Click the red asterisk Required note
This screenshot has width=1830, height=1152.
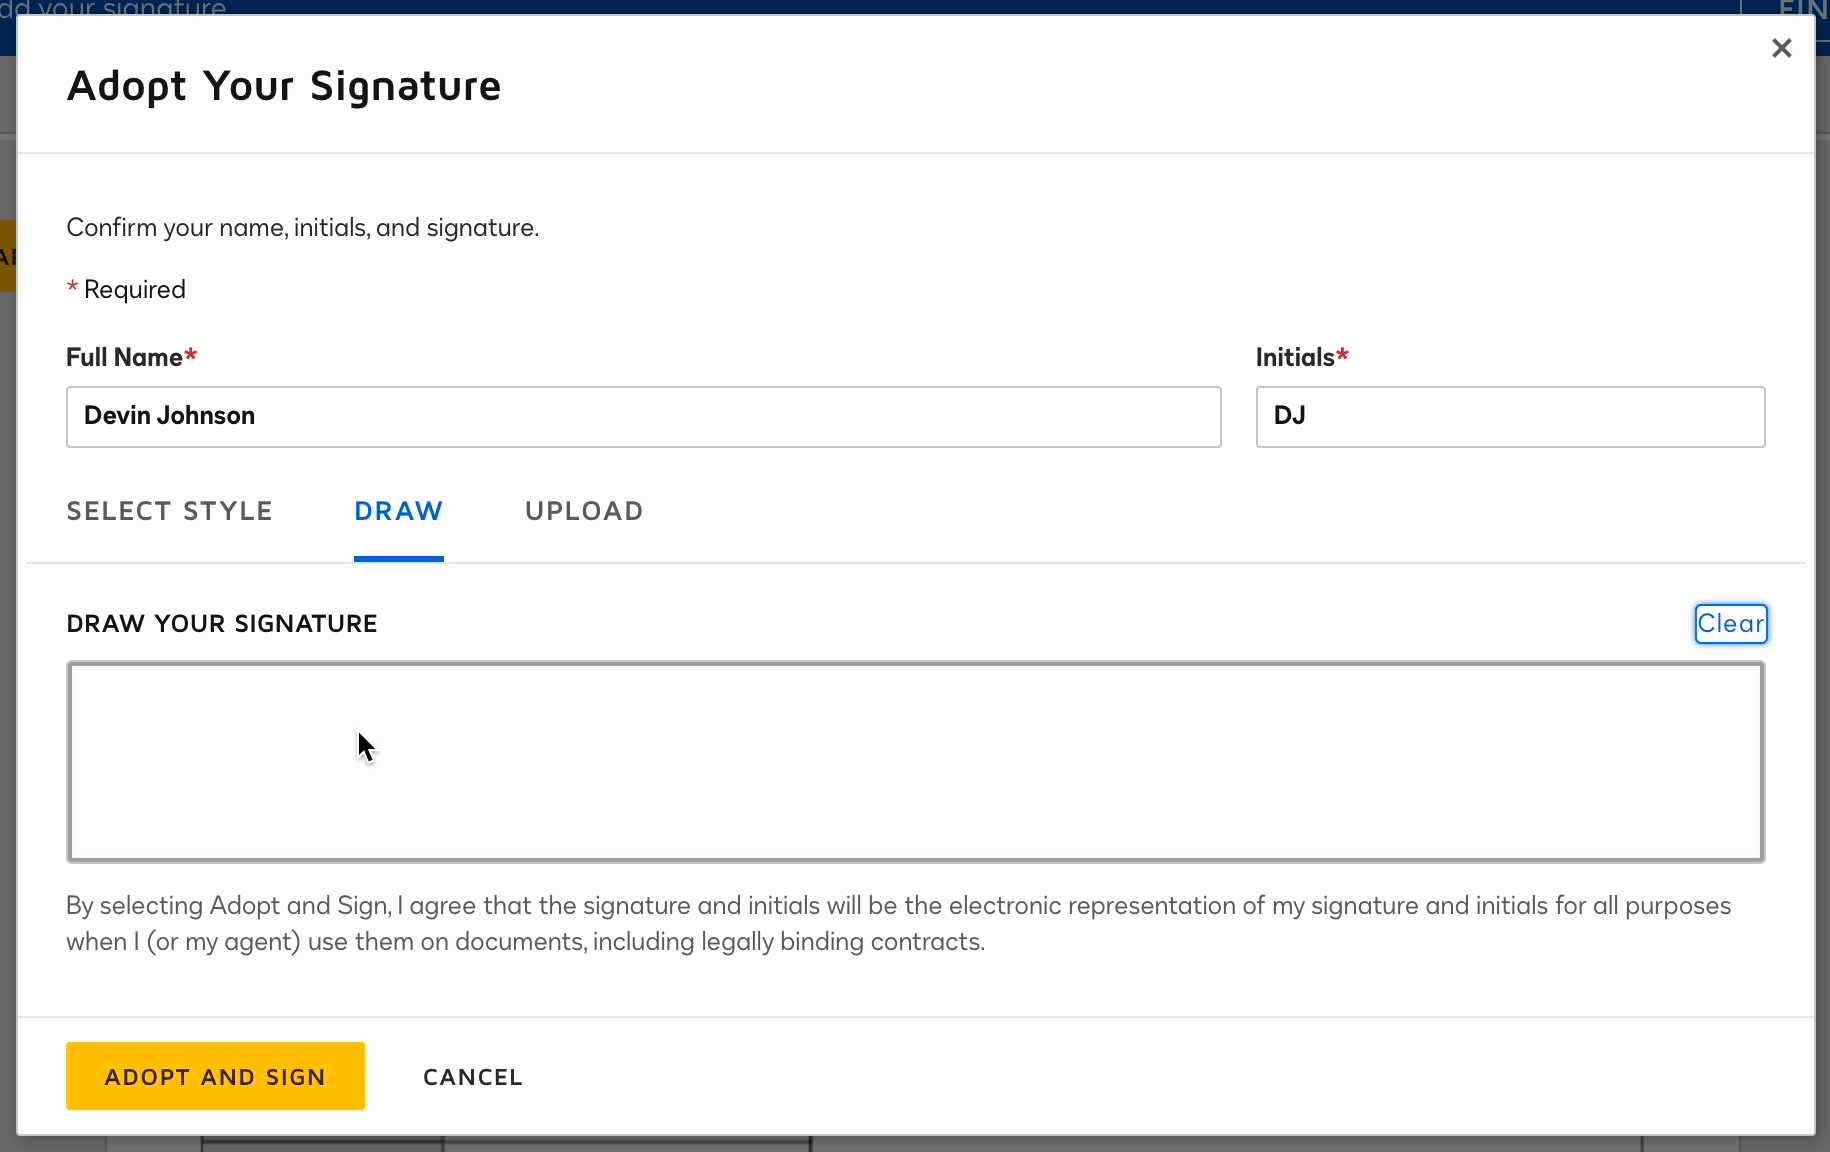(x=126, y=290)
